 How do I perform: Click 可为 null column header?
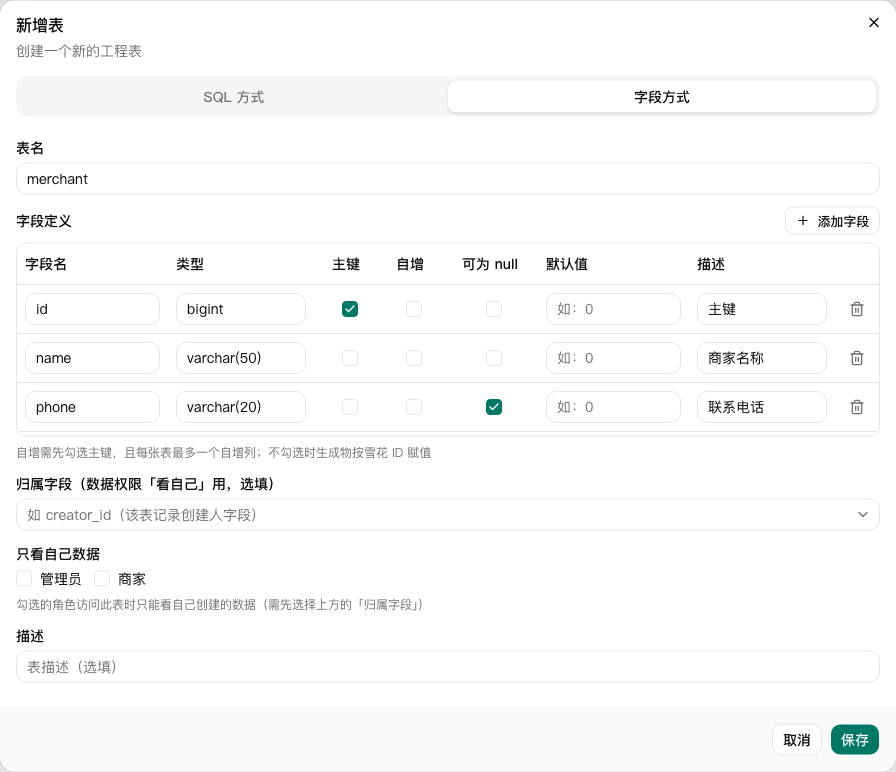click(490, 264)
